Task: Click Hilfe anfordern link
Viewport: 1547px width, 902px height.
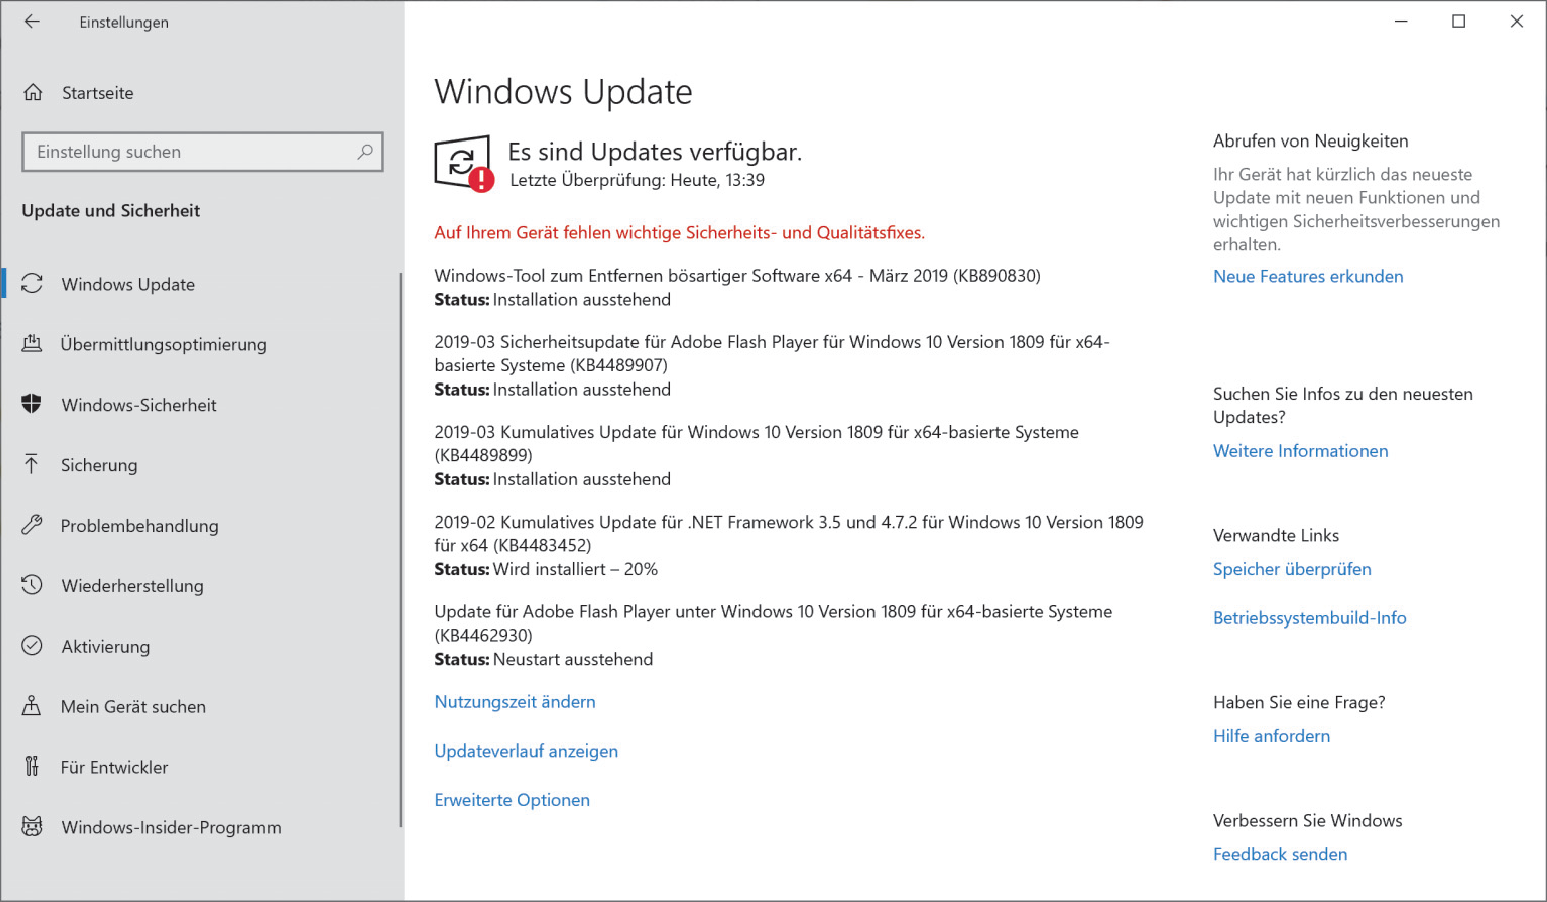Action: coord(1271,736)
